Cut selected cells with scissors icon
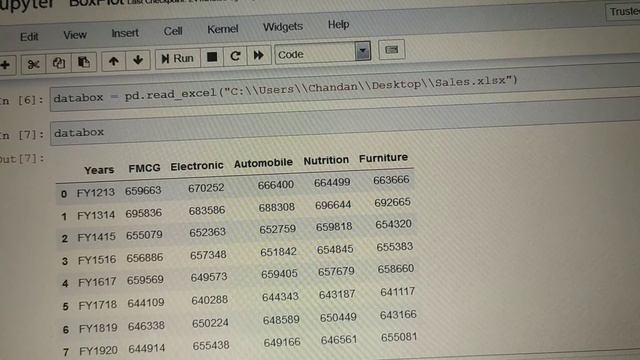 coord(33,64)
